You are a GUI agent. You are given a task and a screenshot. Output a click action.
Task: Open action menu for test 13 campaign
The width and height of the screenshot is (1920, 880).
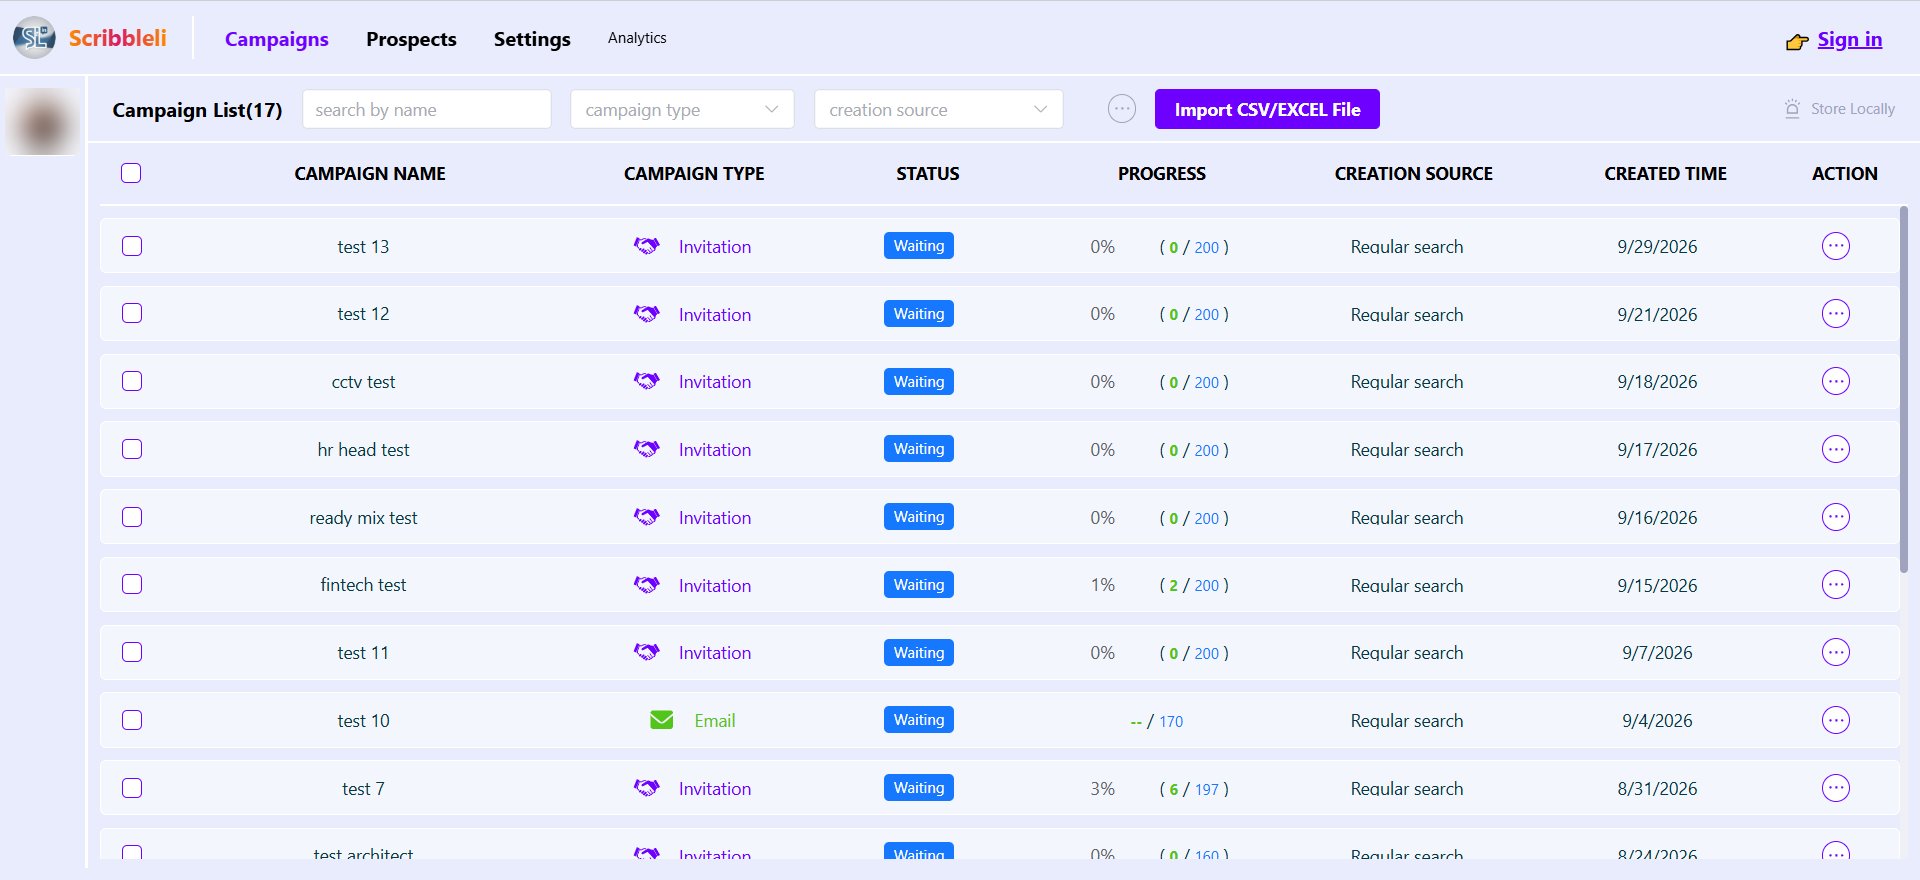click(x=1836, y=246)
